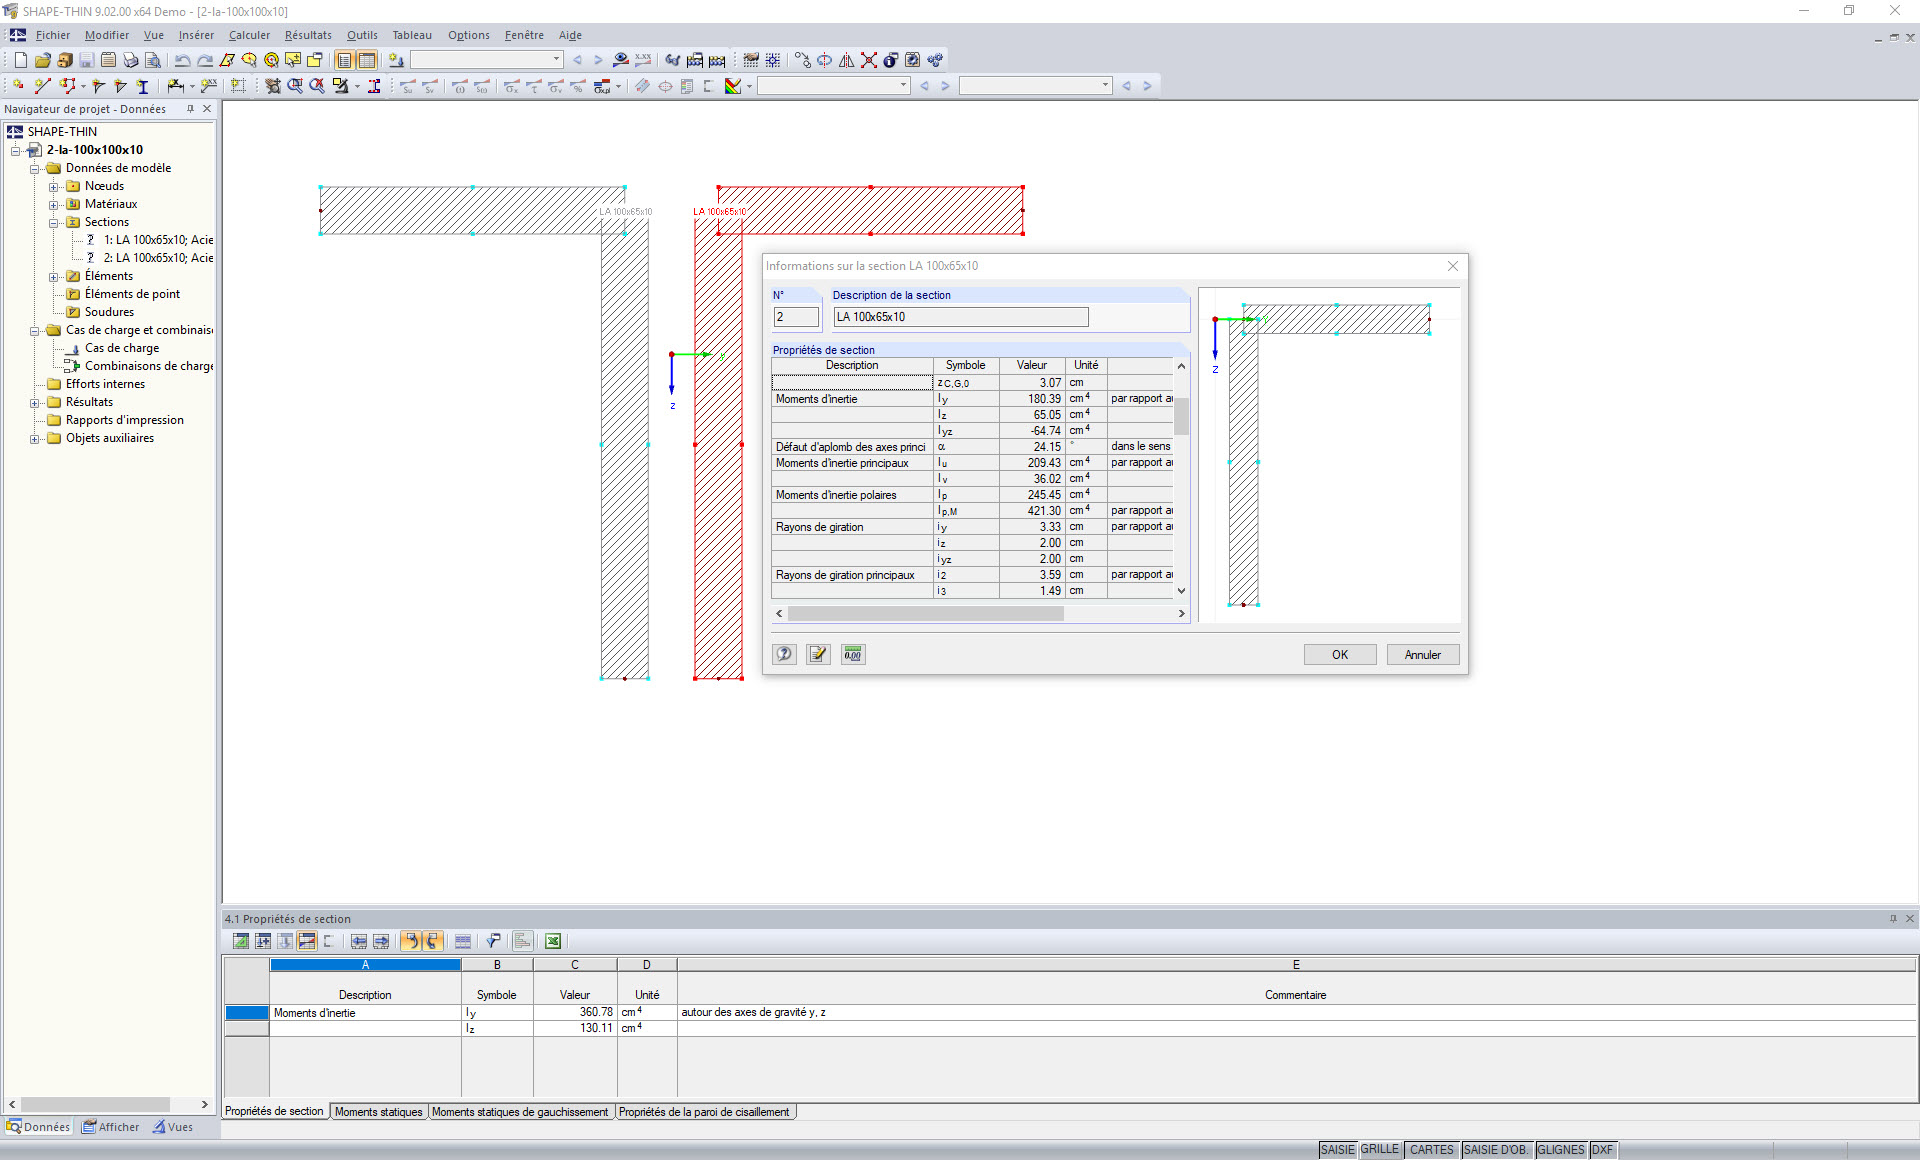Click the Open file folder icon
The image size is (1920, 1160).
click(x=42, y=60)
